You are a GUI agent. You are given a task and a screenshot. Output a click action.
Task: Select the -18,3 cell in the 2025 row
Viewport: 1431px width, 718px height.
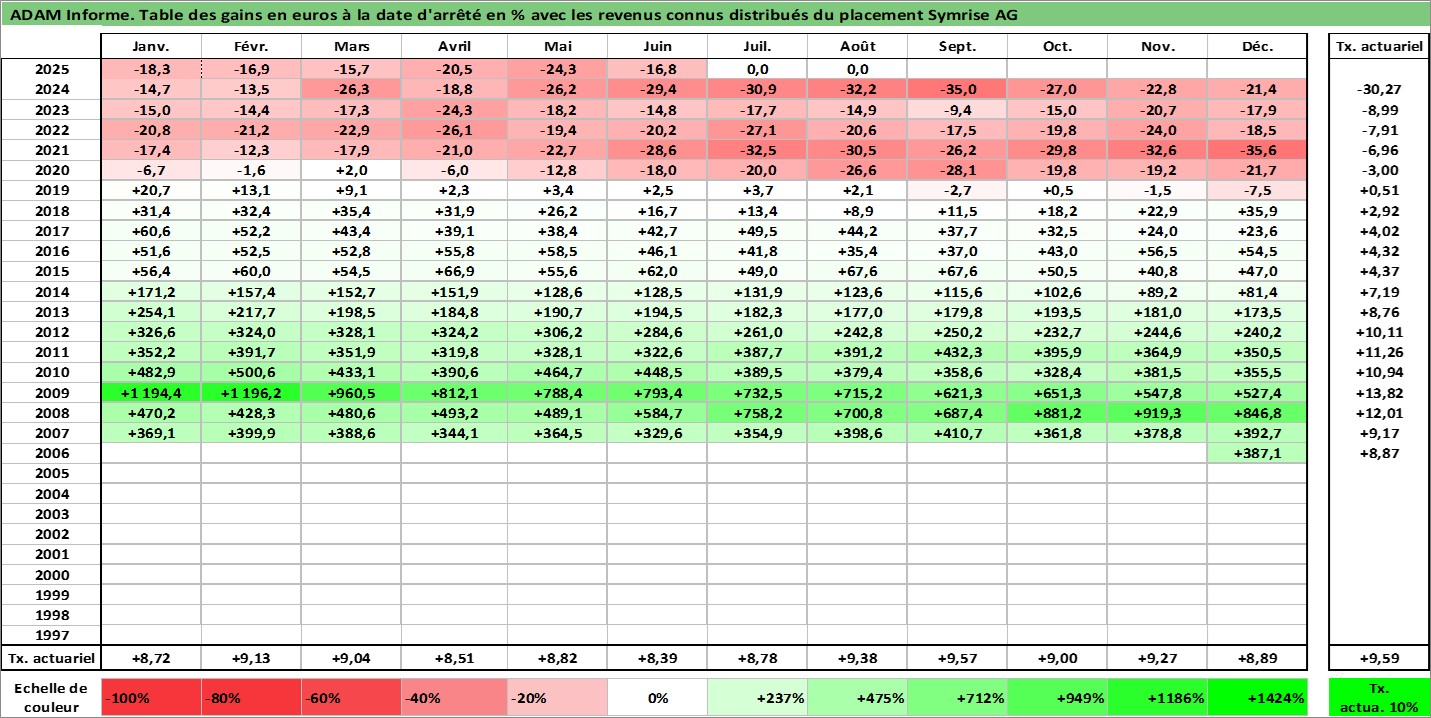(x=152, y=69)
